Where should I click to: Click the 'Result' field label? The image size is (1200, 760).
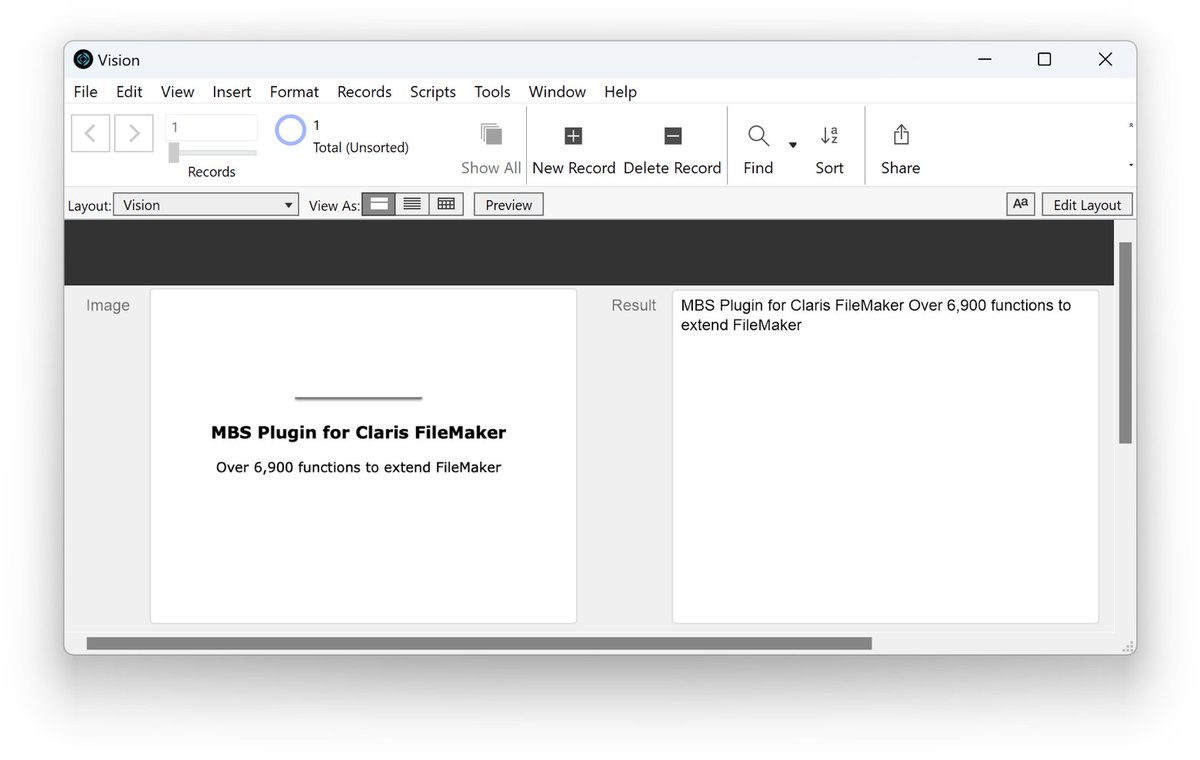634,306
